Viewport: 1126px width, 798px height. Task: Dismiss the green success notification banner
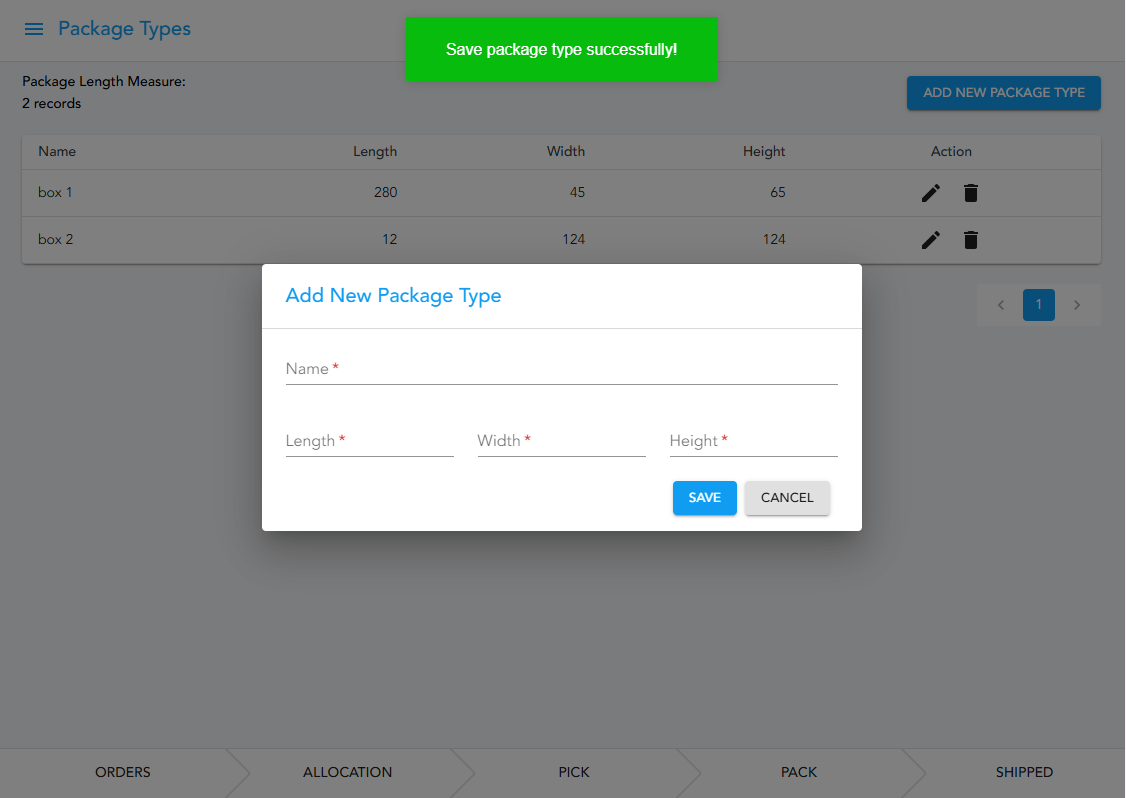pos(561,48)
